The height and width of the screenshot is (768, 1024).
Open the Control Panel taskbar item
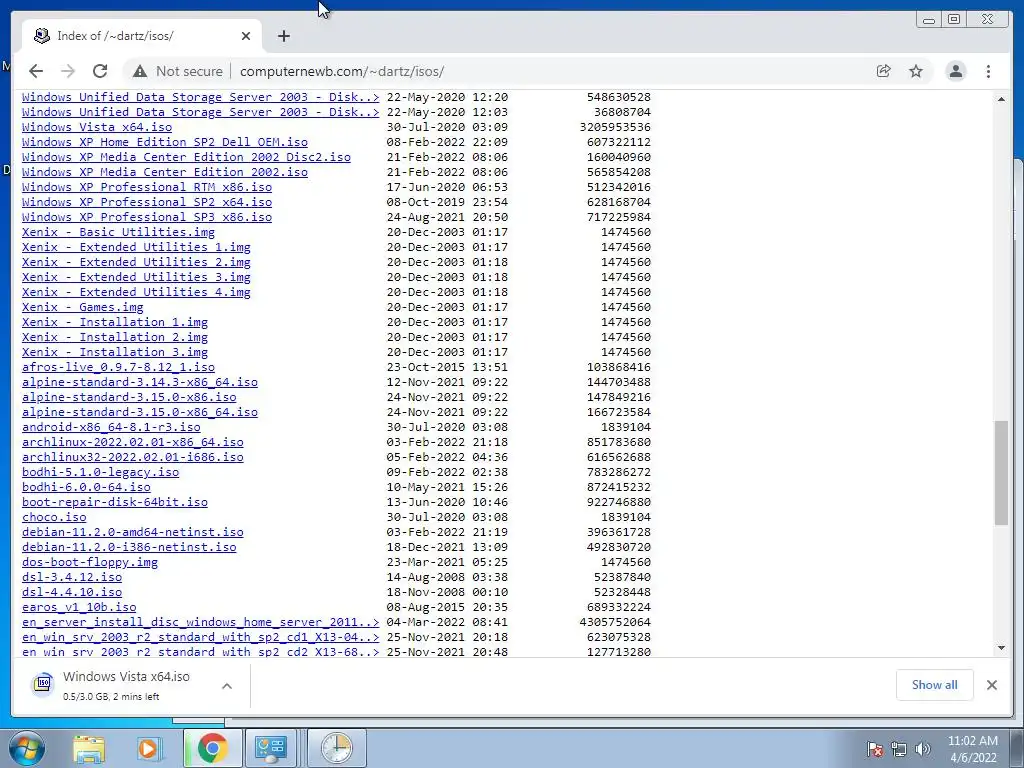coord(271,748)
